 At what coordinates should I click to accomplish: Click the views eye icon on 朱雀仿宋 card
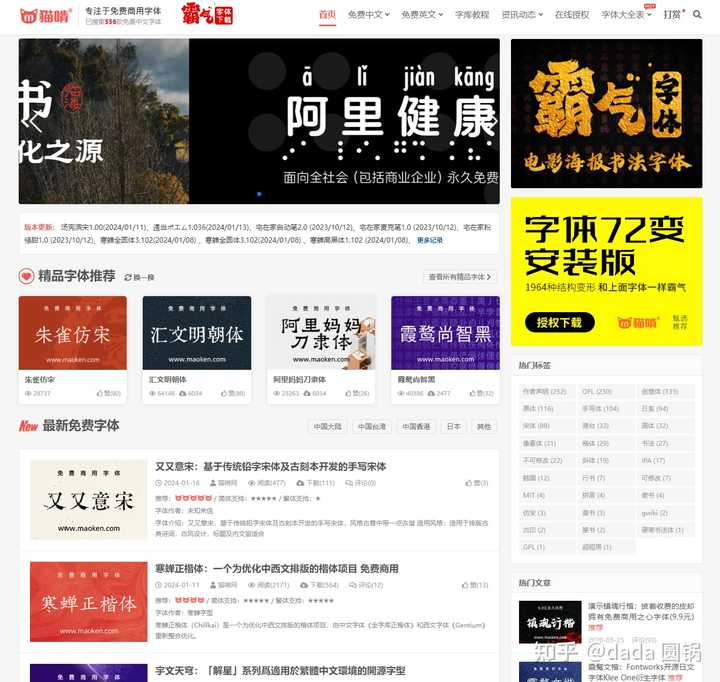tap(28, 394)
